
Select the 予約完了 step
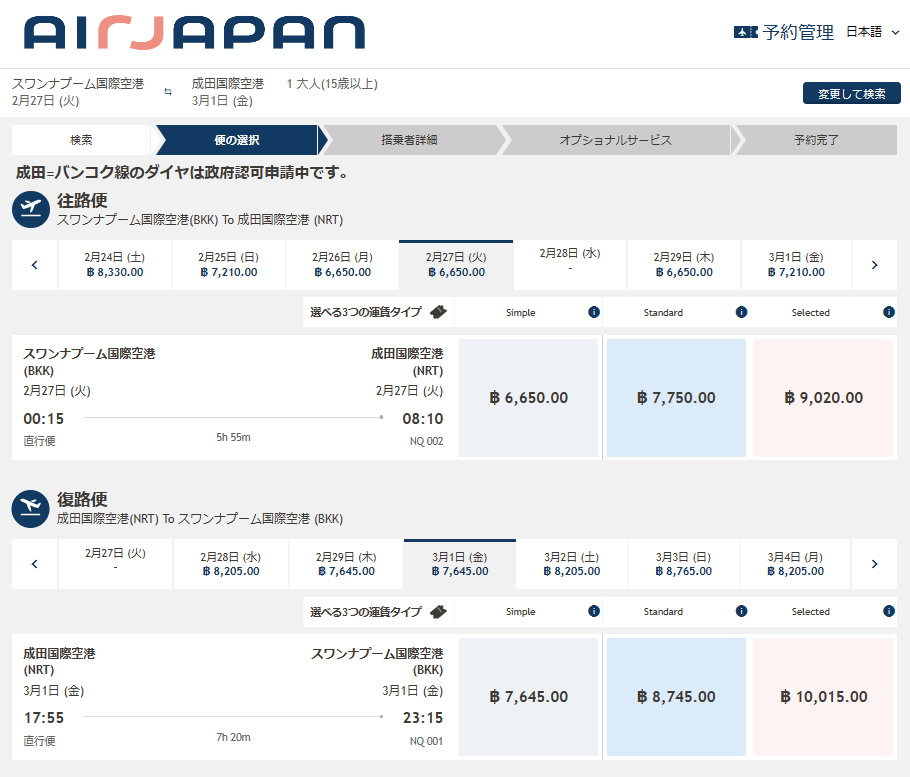tap(816, 140)
